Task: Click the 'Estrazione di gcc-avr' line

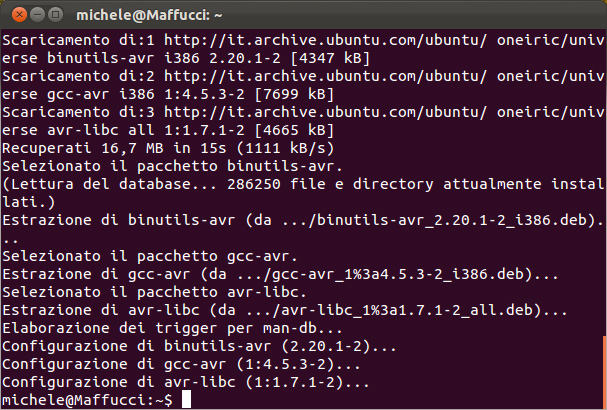Action: tap(280, 274)
